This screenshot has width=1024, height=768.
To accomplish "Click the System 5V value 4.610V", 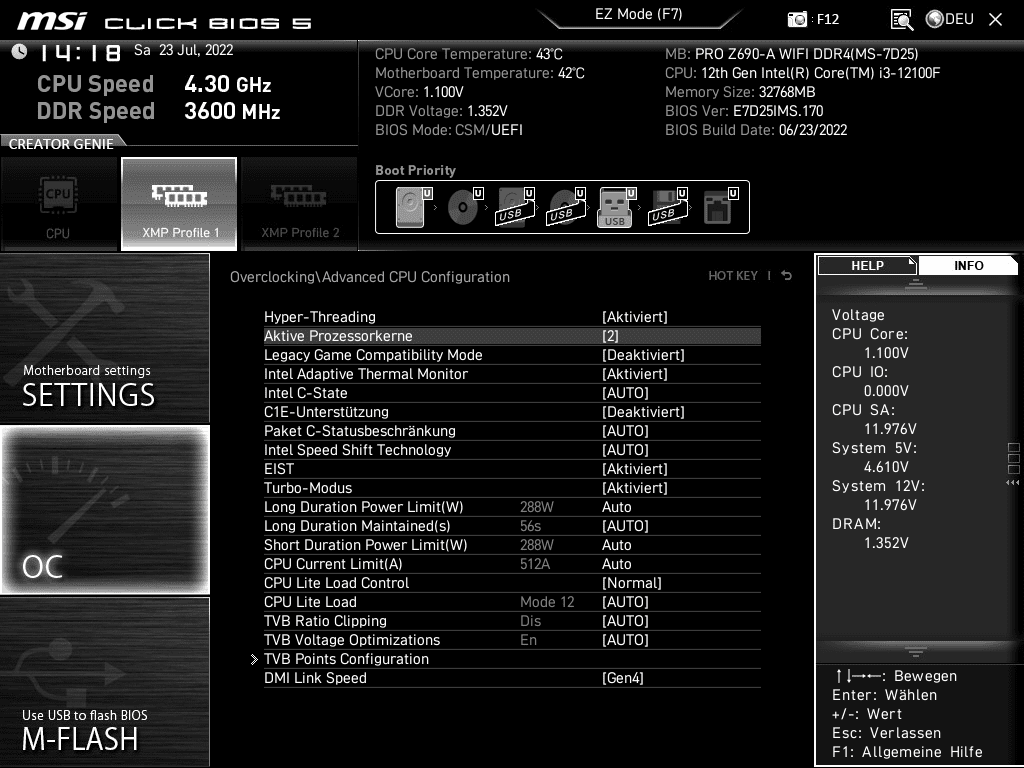I will [x=886, y=467].
